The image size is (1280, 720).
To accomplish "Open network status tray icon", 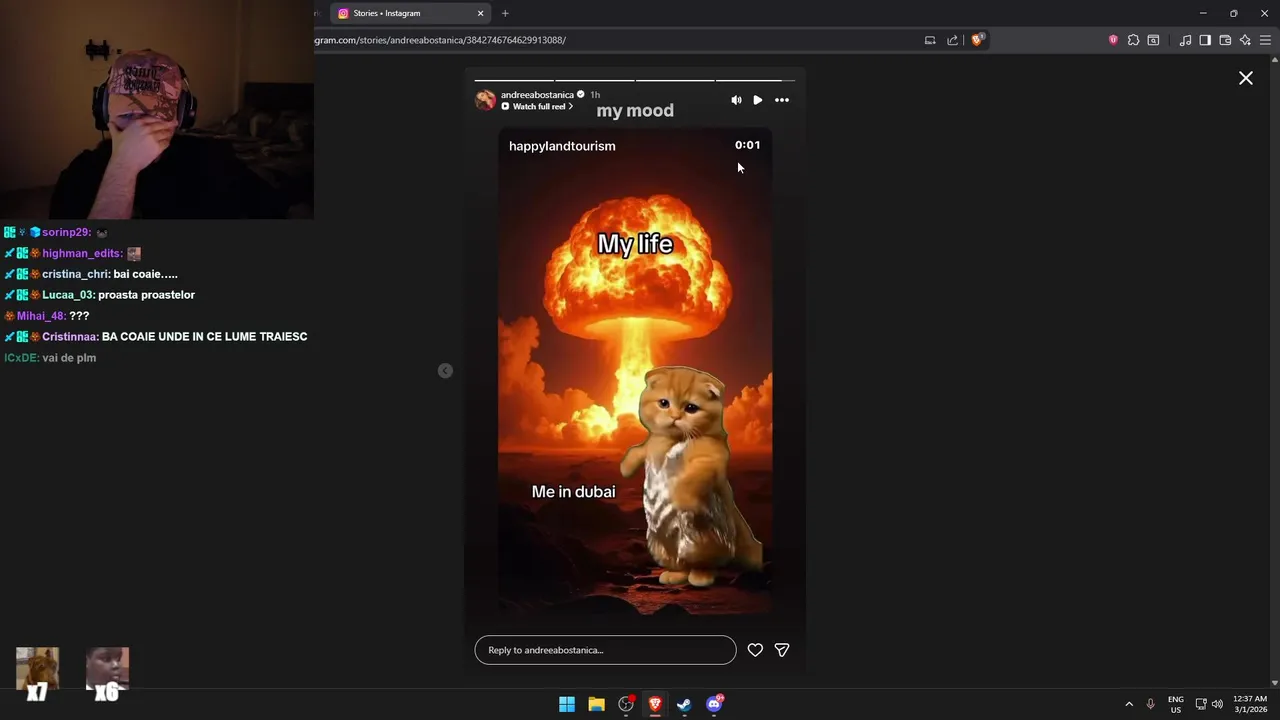I will point(1201,704).
